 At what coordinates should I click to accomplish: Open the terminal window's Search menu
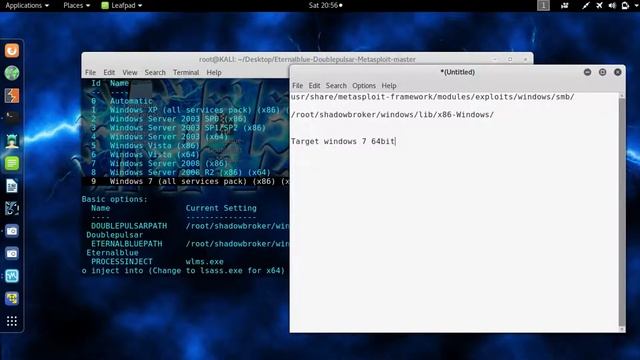[x=155, y=72]
